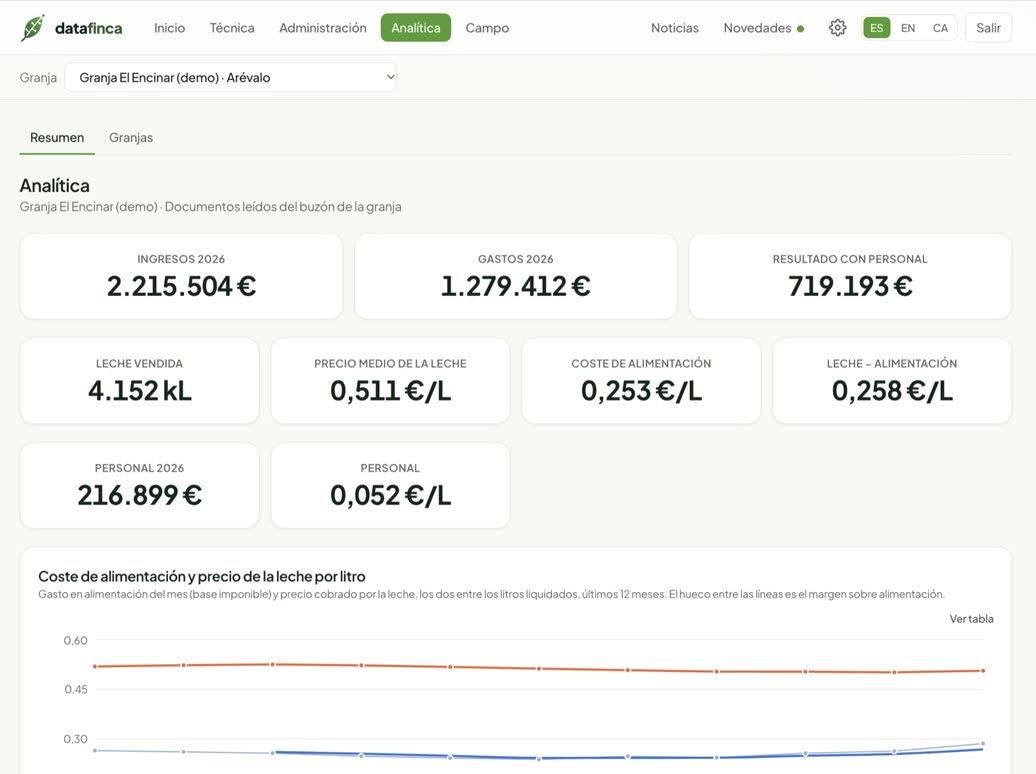Switch language to ES

click(x=876, y=28)
